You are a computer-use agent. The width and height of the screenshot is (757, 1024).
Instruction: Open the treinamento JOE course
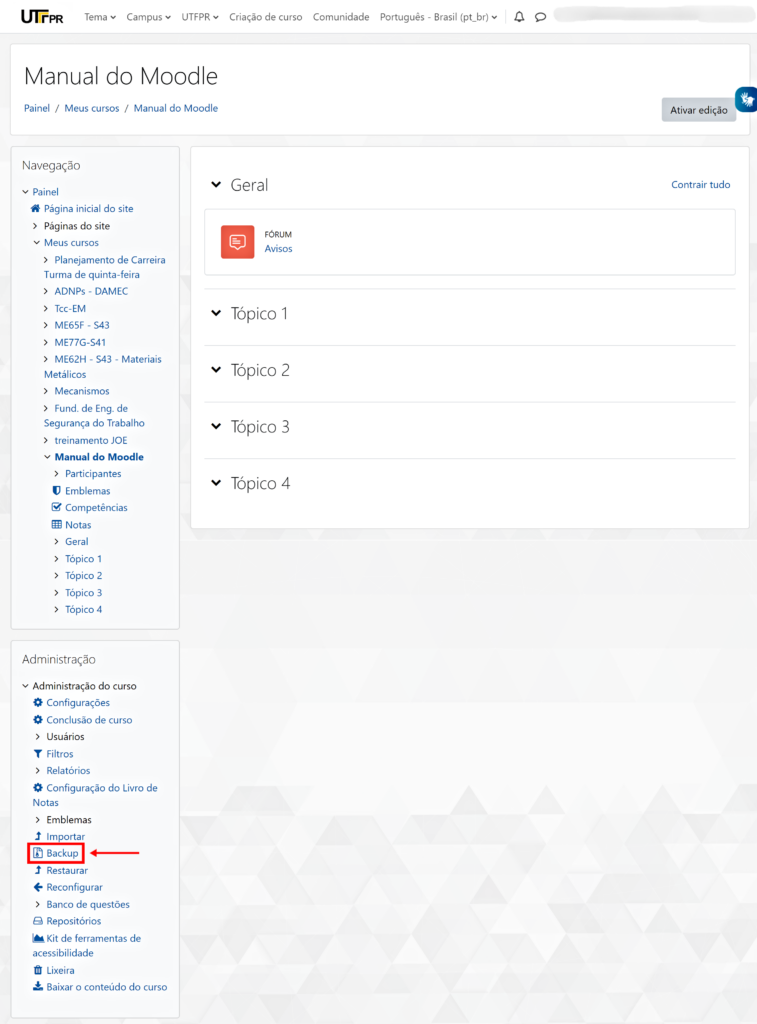(91, 440)
